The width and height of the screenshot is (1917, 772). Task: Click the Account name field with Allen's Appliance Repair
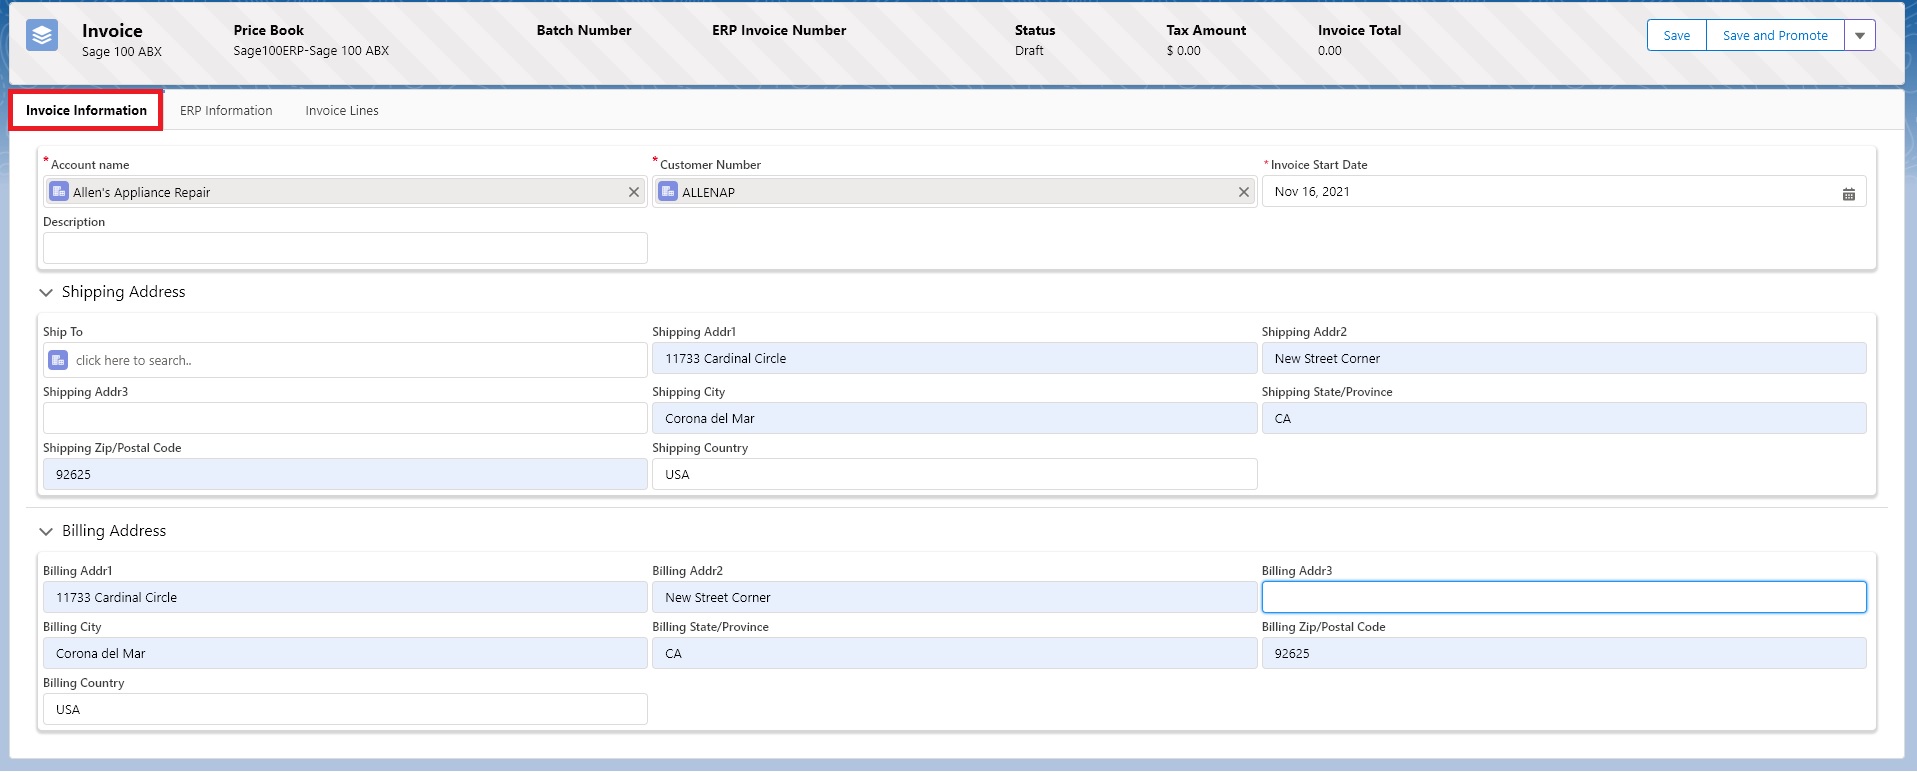345,192
